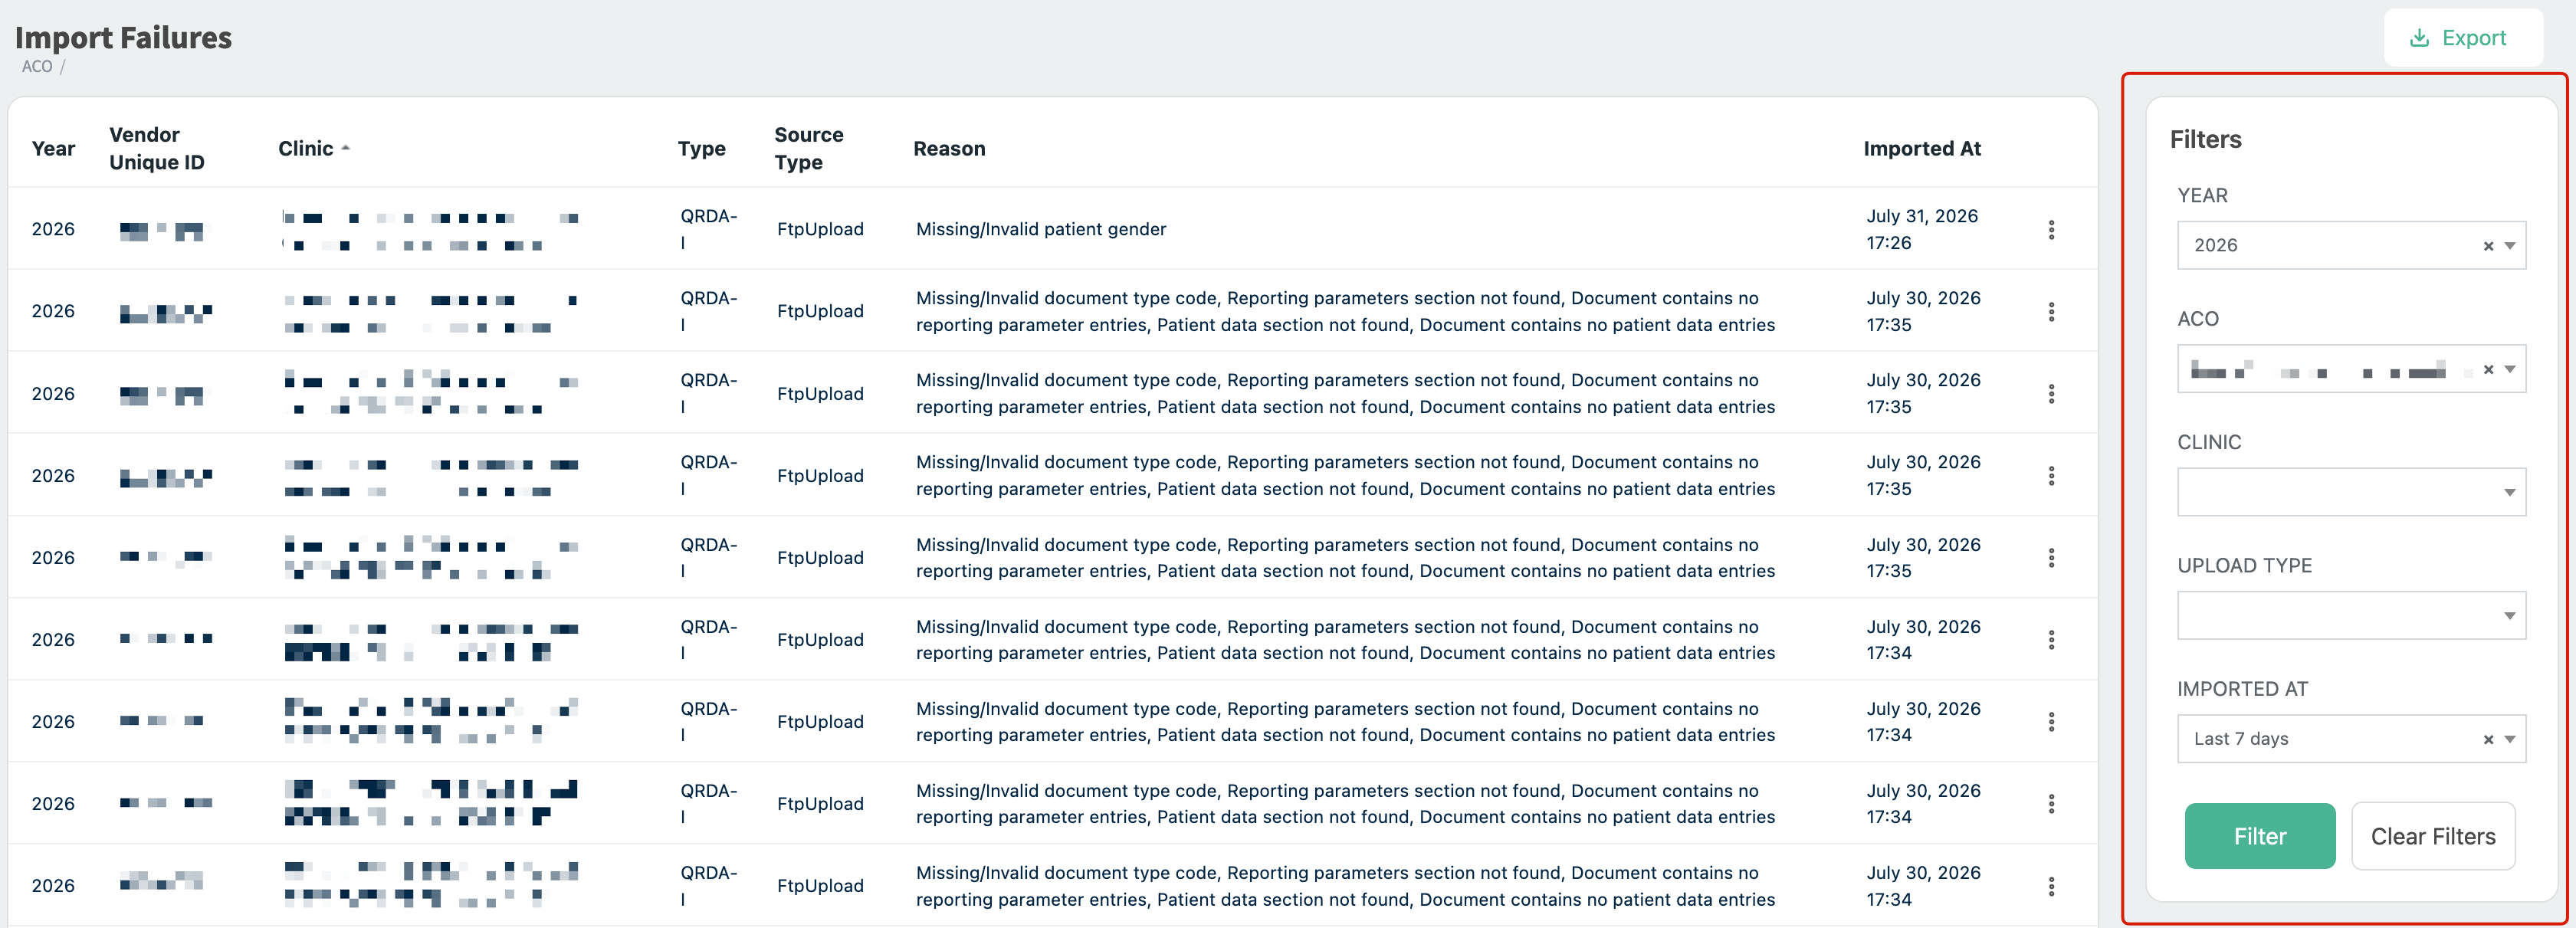Open actions menu for patient gender row
The width and height of the screenshot is (2576, 928).
coord(2051,230)
